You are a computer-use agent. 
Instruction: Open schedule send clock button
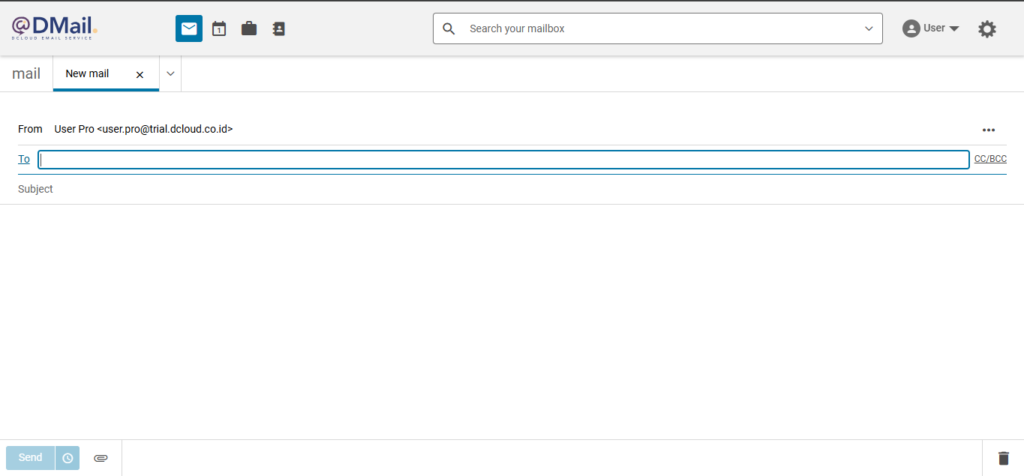[x=68, y=458]
